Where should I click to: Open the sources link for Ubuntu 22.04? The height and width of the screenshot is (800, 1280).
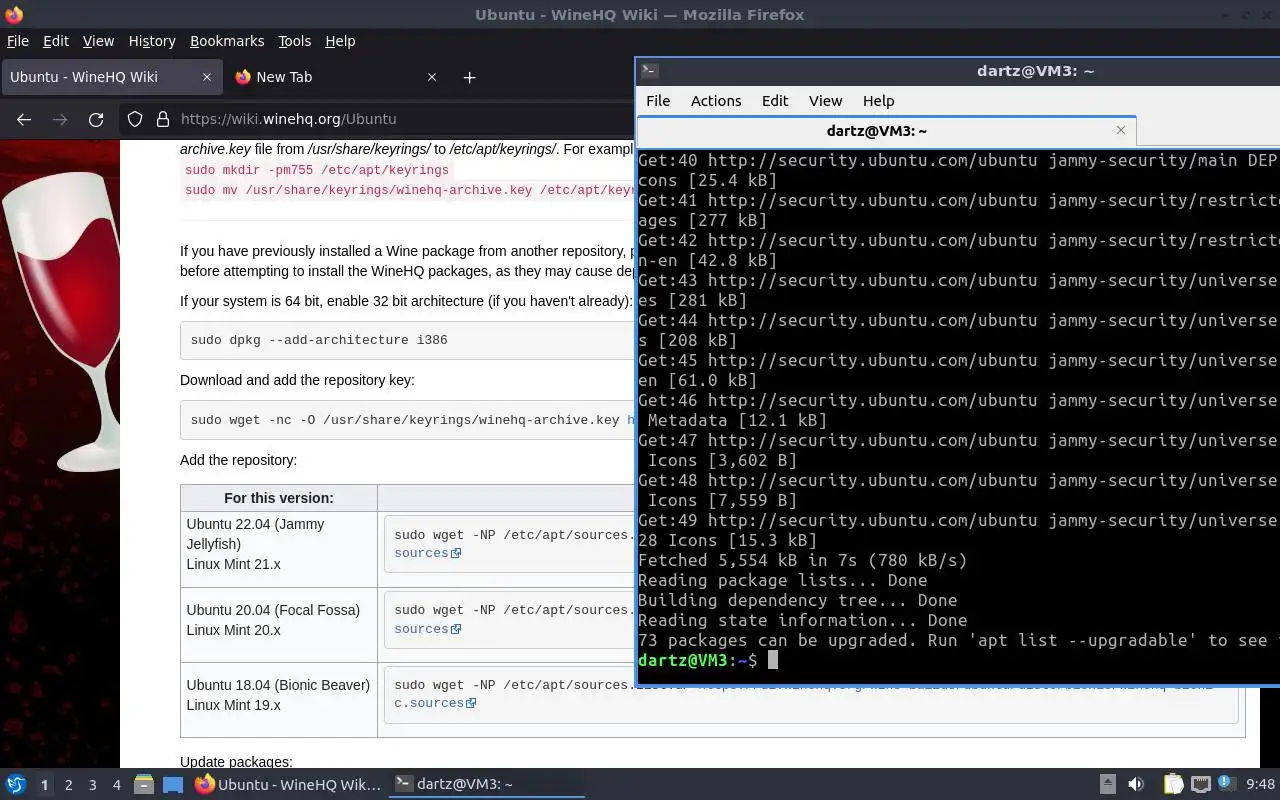(427, 553)
